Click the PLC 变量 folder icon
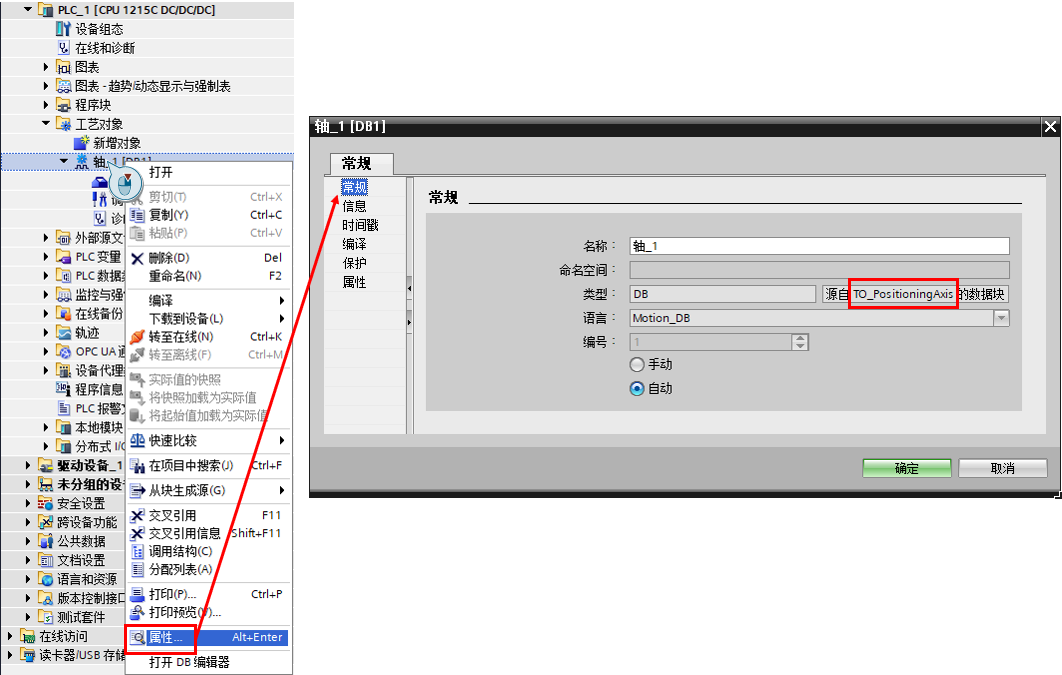Image resolution: width=1062 pixels, height=675 pixels. coord(64,256)
